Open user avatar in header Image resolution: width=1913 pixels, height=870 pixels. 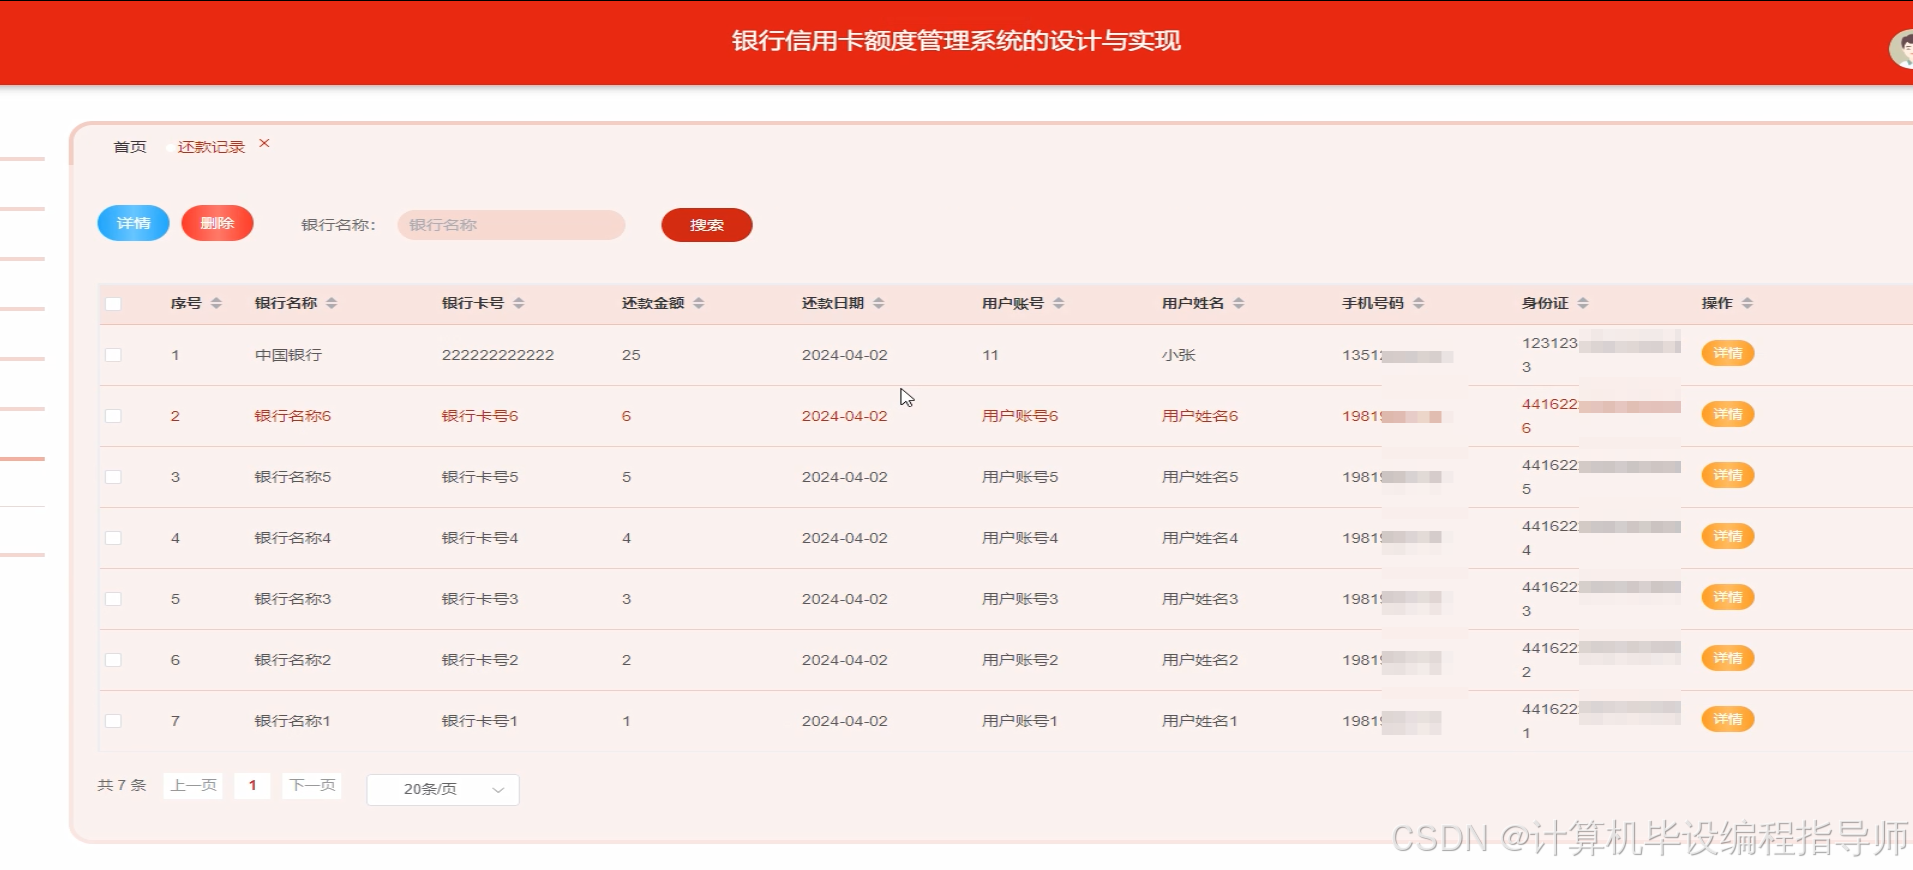tap(1902, 48)
